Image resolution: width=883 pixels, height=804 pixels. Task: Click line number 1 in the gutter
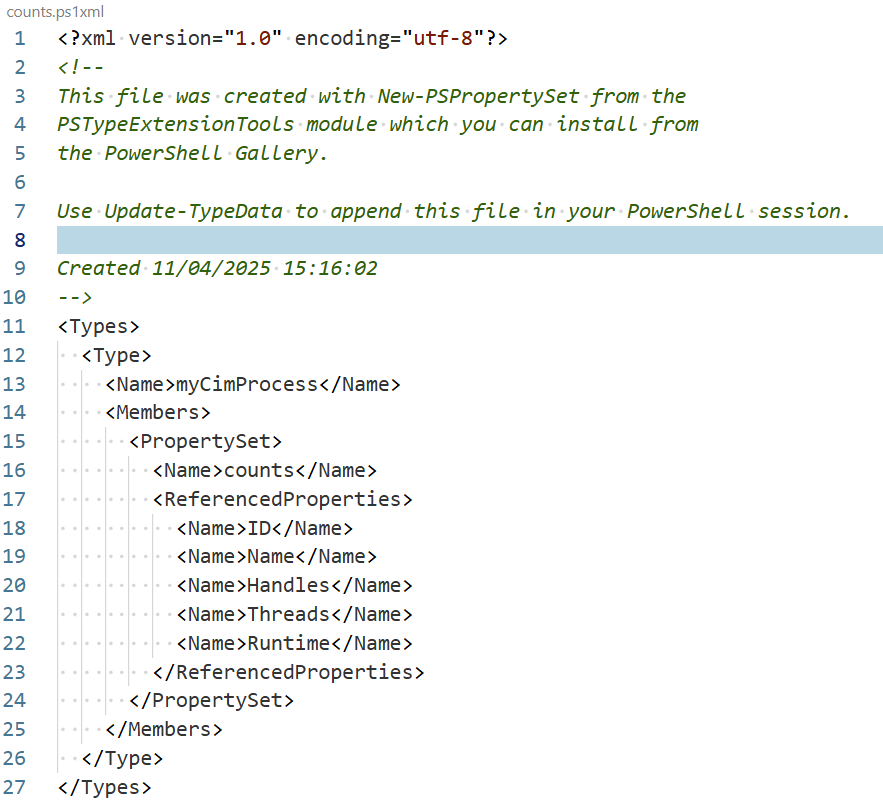20,39
